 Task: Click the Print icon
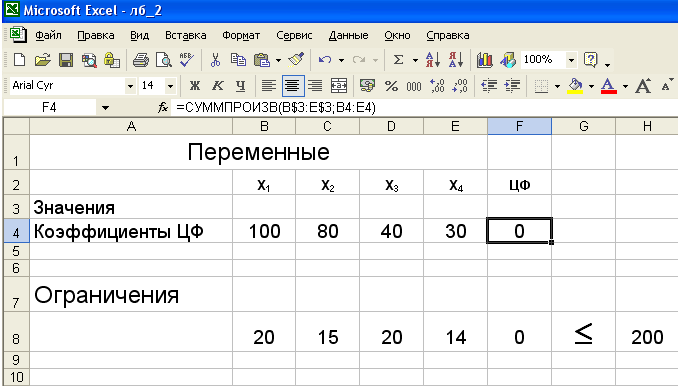coord(141,60)
